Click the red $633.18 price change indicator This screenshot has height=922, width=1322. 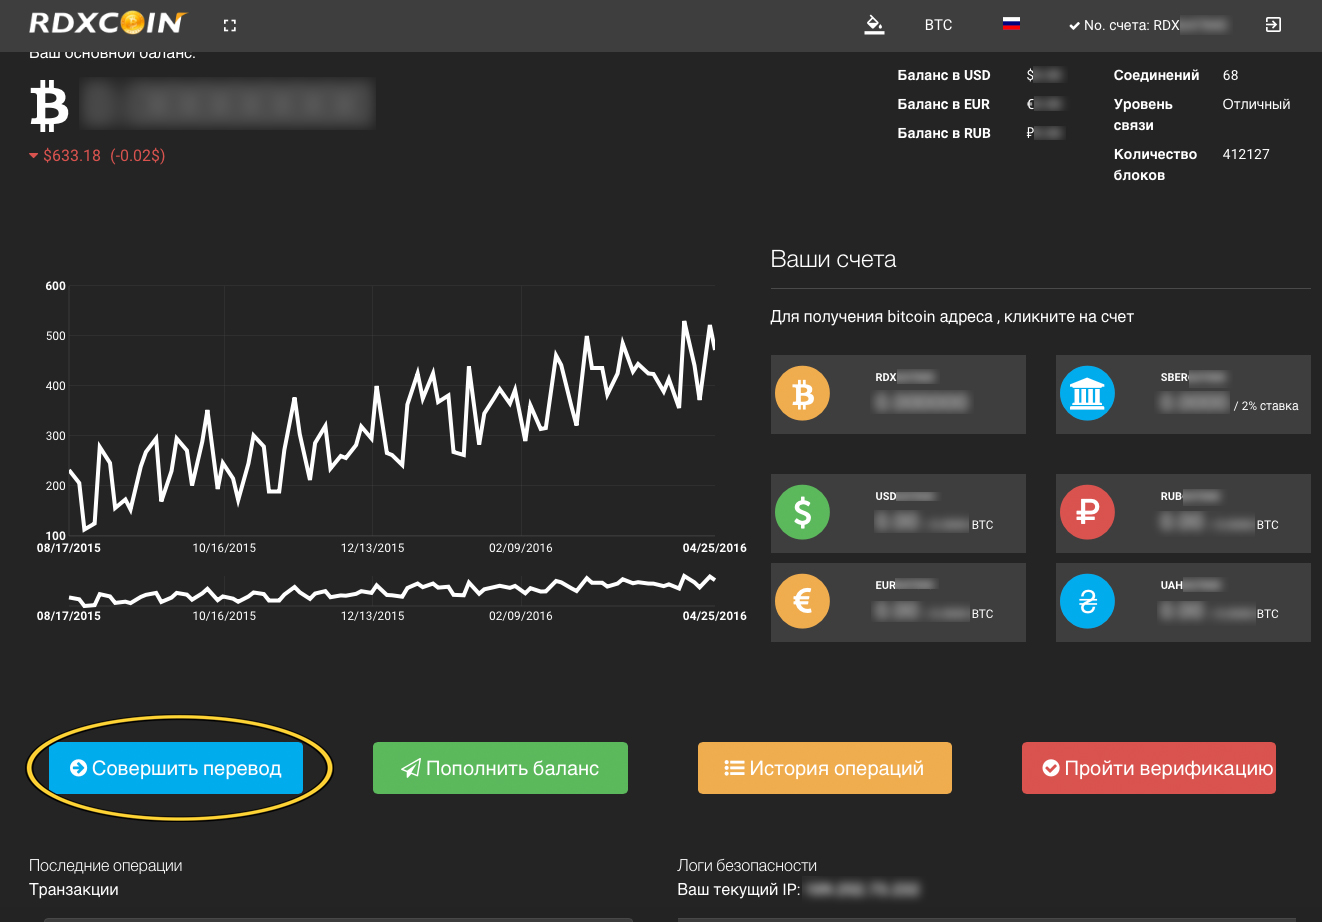click(98, 156)
